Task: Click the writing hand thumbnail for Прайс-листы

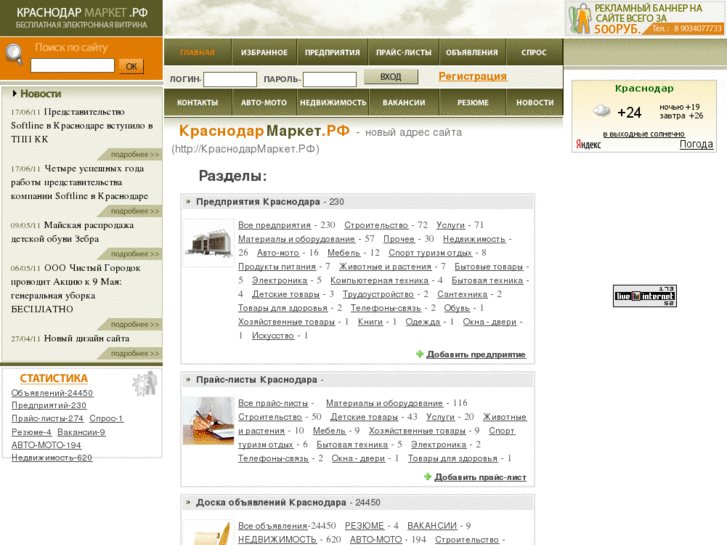Action: [208, 421]
